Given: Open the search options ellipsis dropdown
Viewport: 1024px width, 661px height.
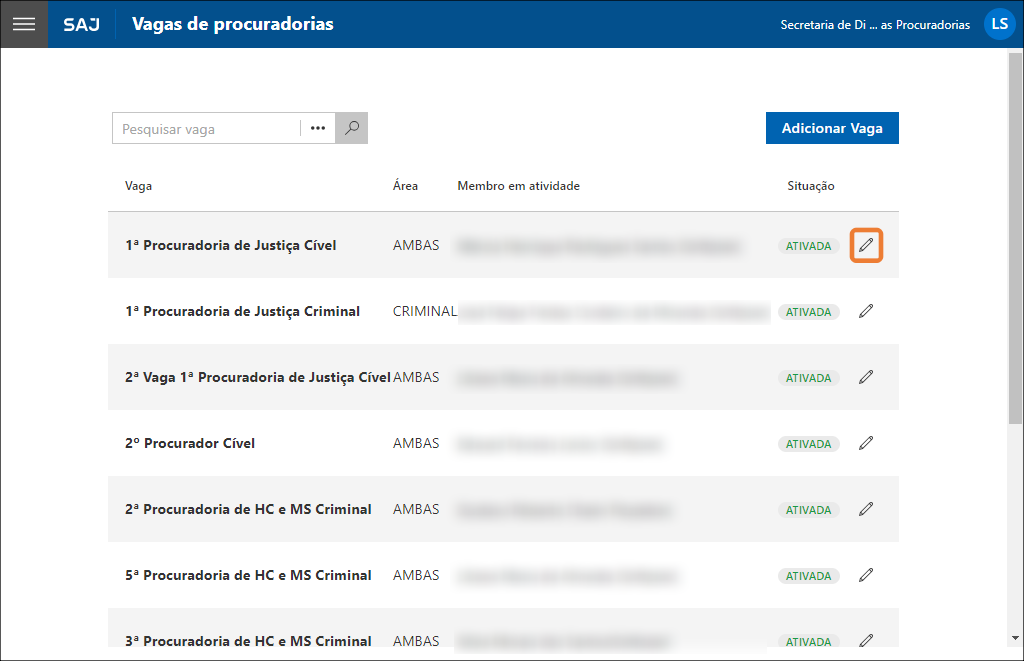Looking at the screenshot, I should point(317,128).
